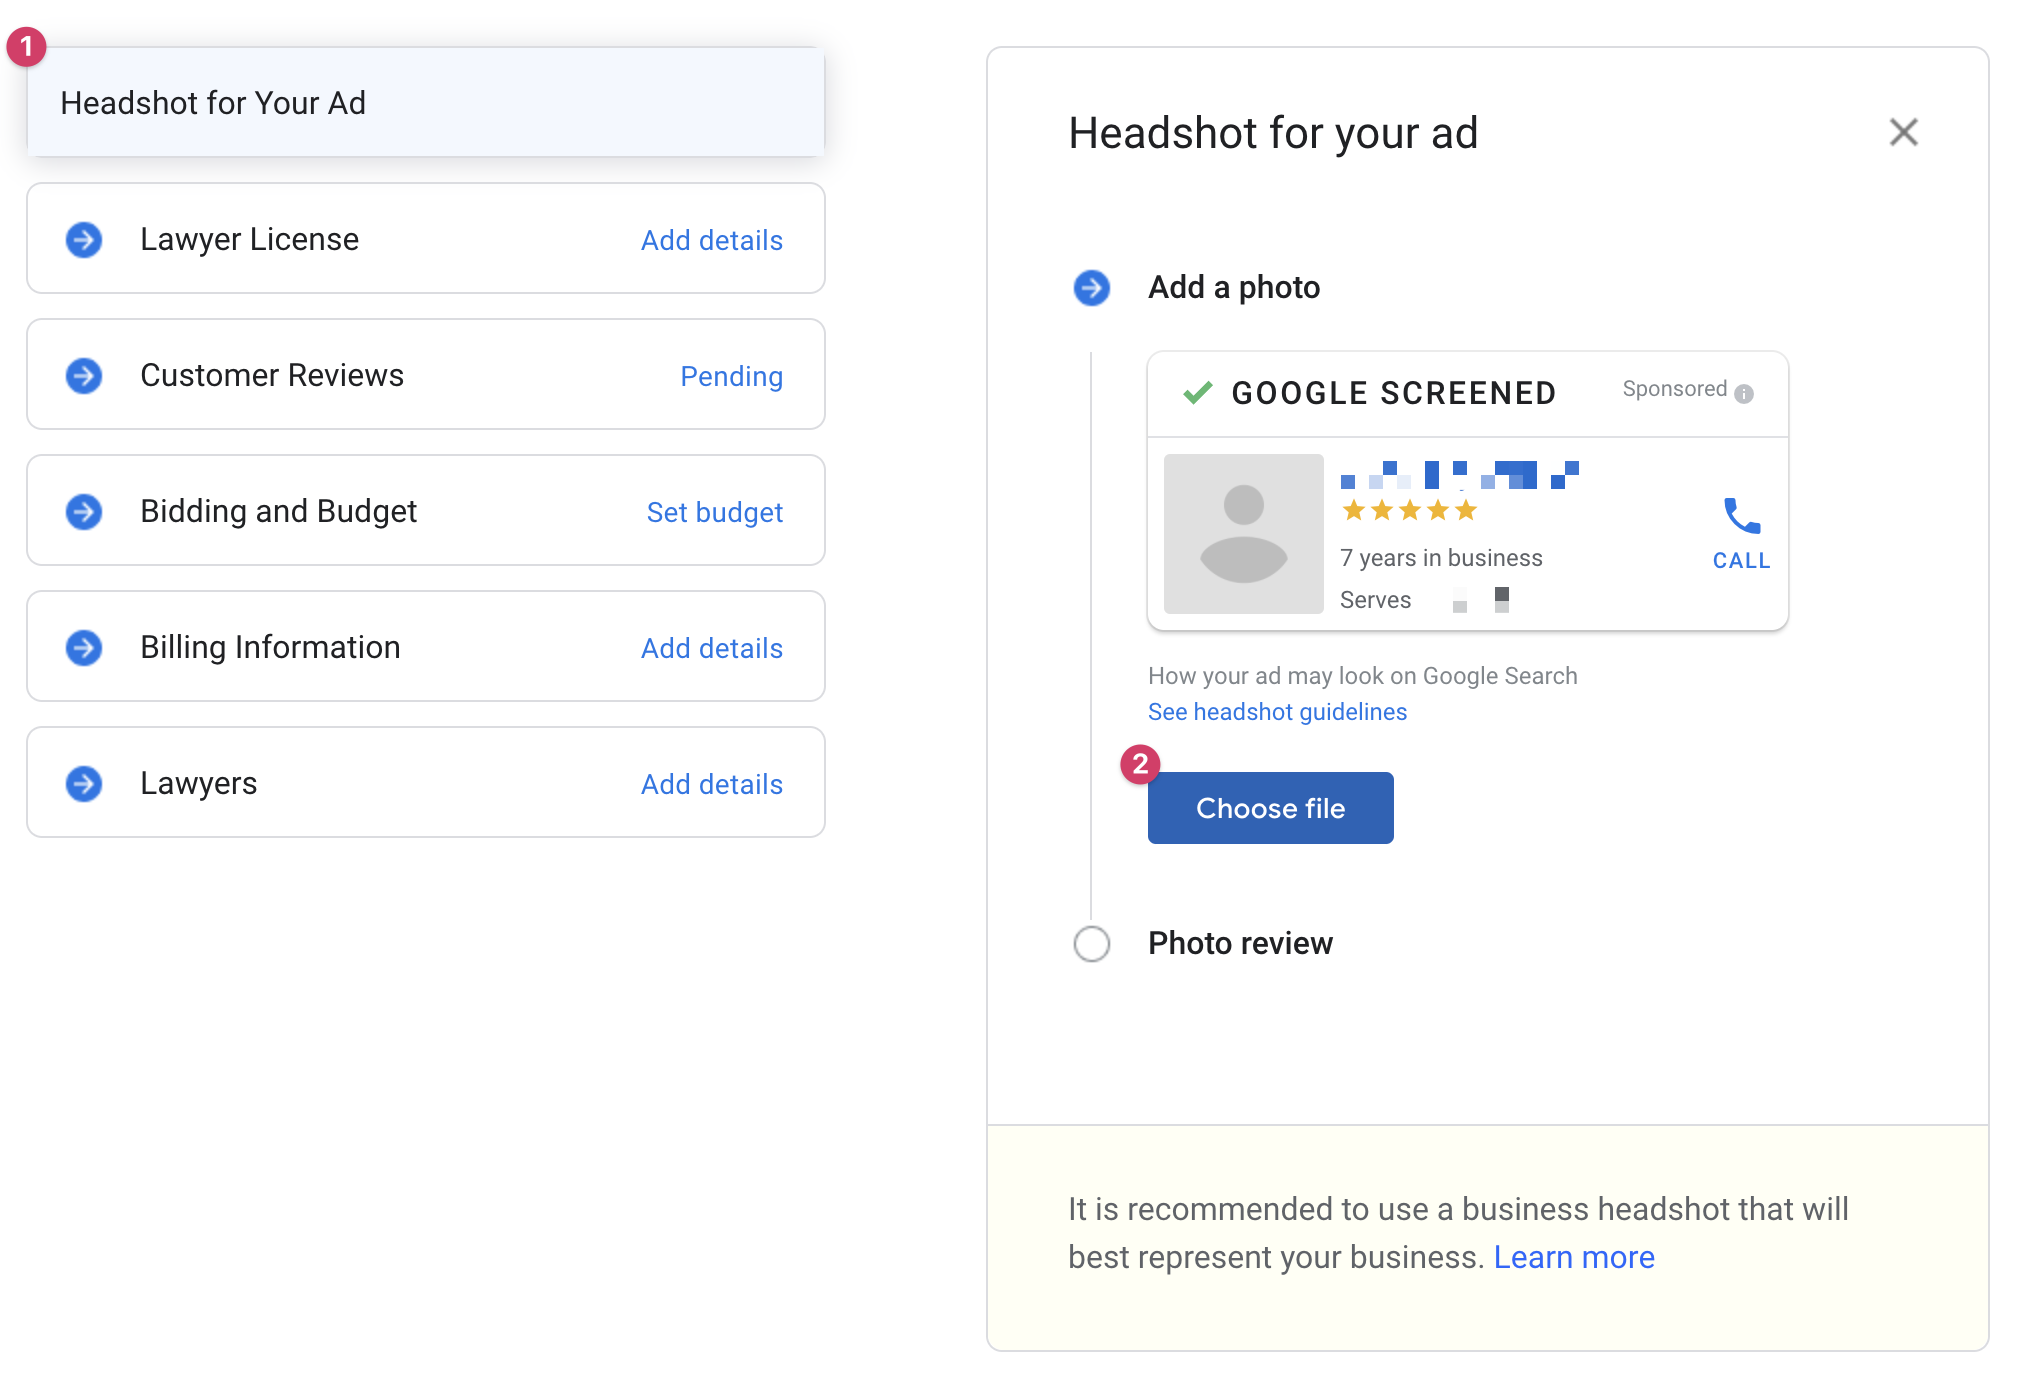Click the placeholder headshot thumbnail
This screenshot has width=2026, height=1392.
(x=1243, y=534)
